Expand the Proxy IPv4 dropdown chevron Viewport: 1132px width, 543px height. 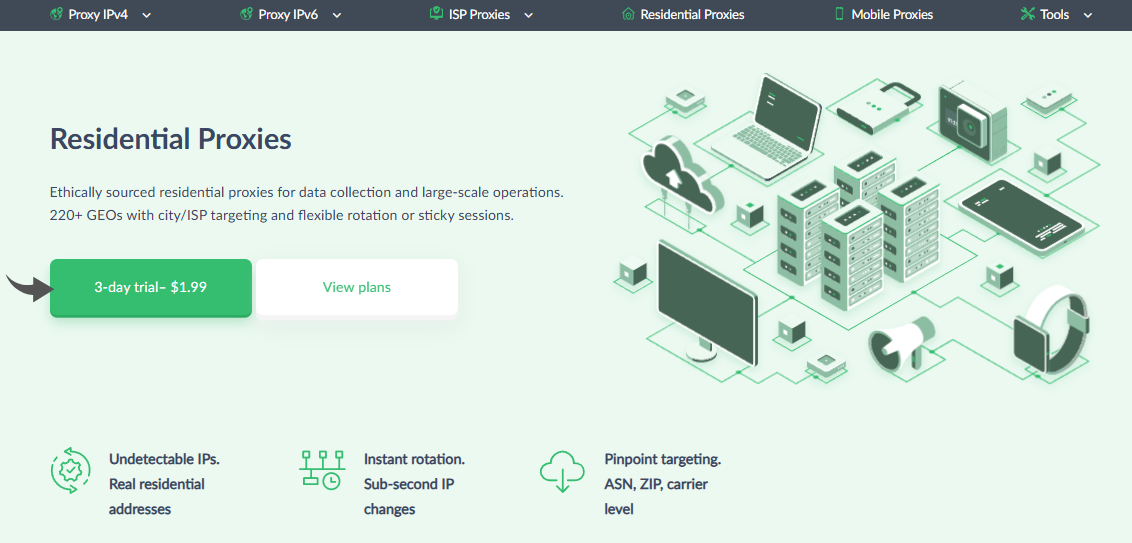point(147,15)
